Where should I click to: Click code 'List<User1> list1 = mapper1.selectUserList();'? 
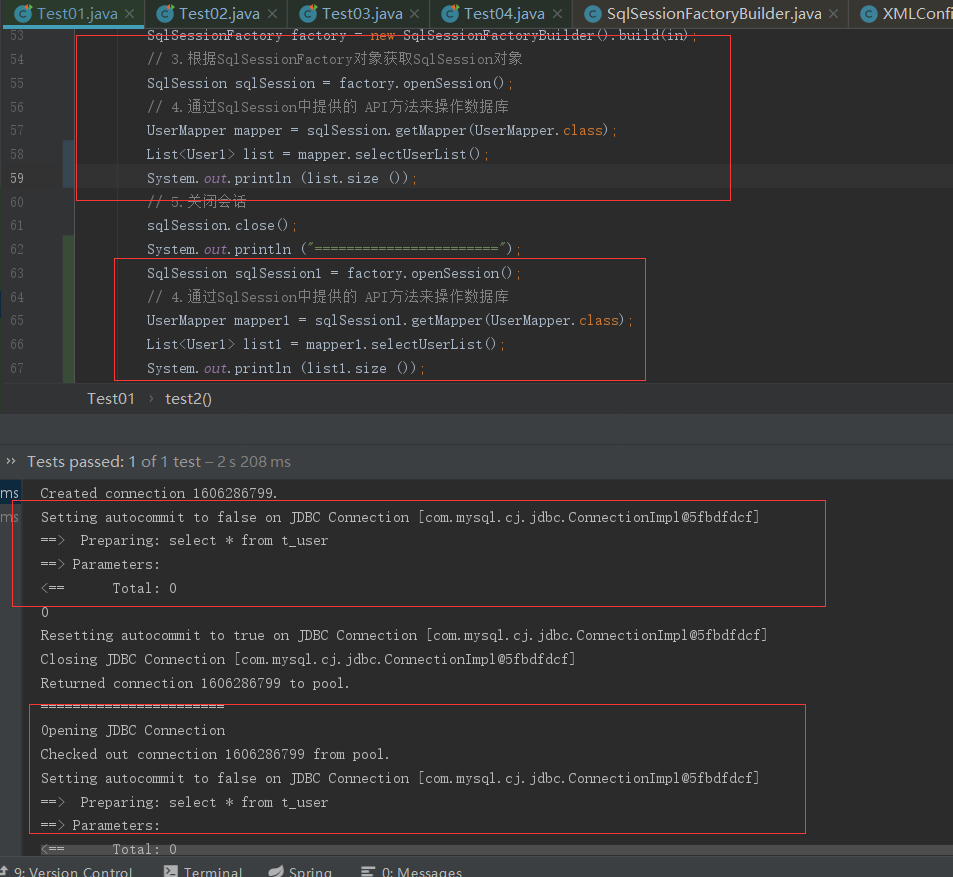326,345
